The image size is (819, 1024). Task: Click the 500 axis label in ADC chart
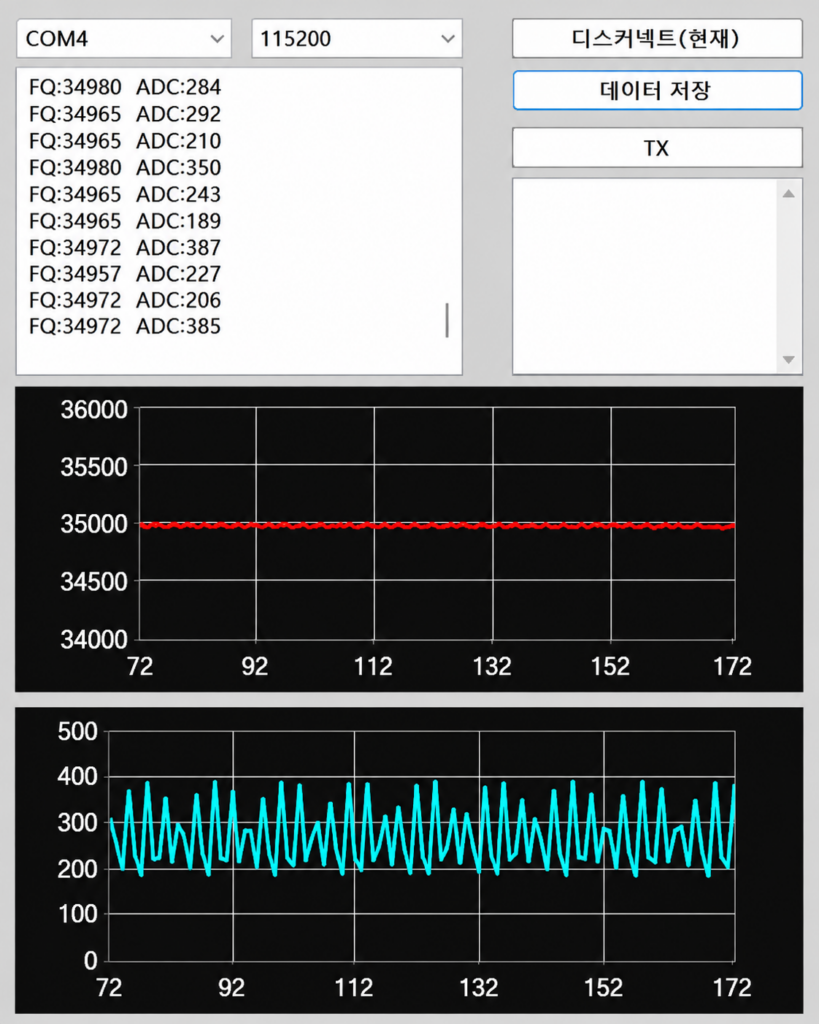pos(77,731)
